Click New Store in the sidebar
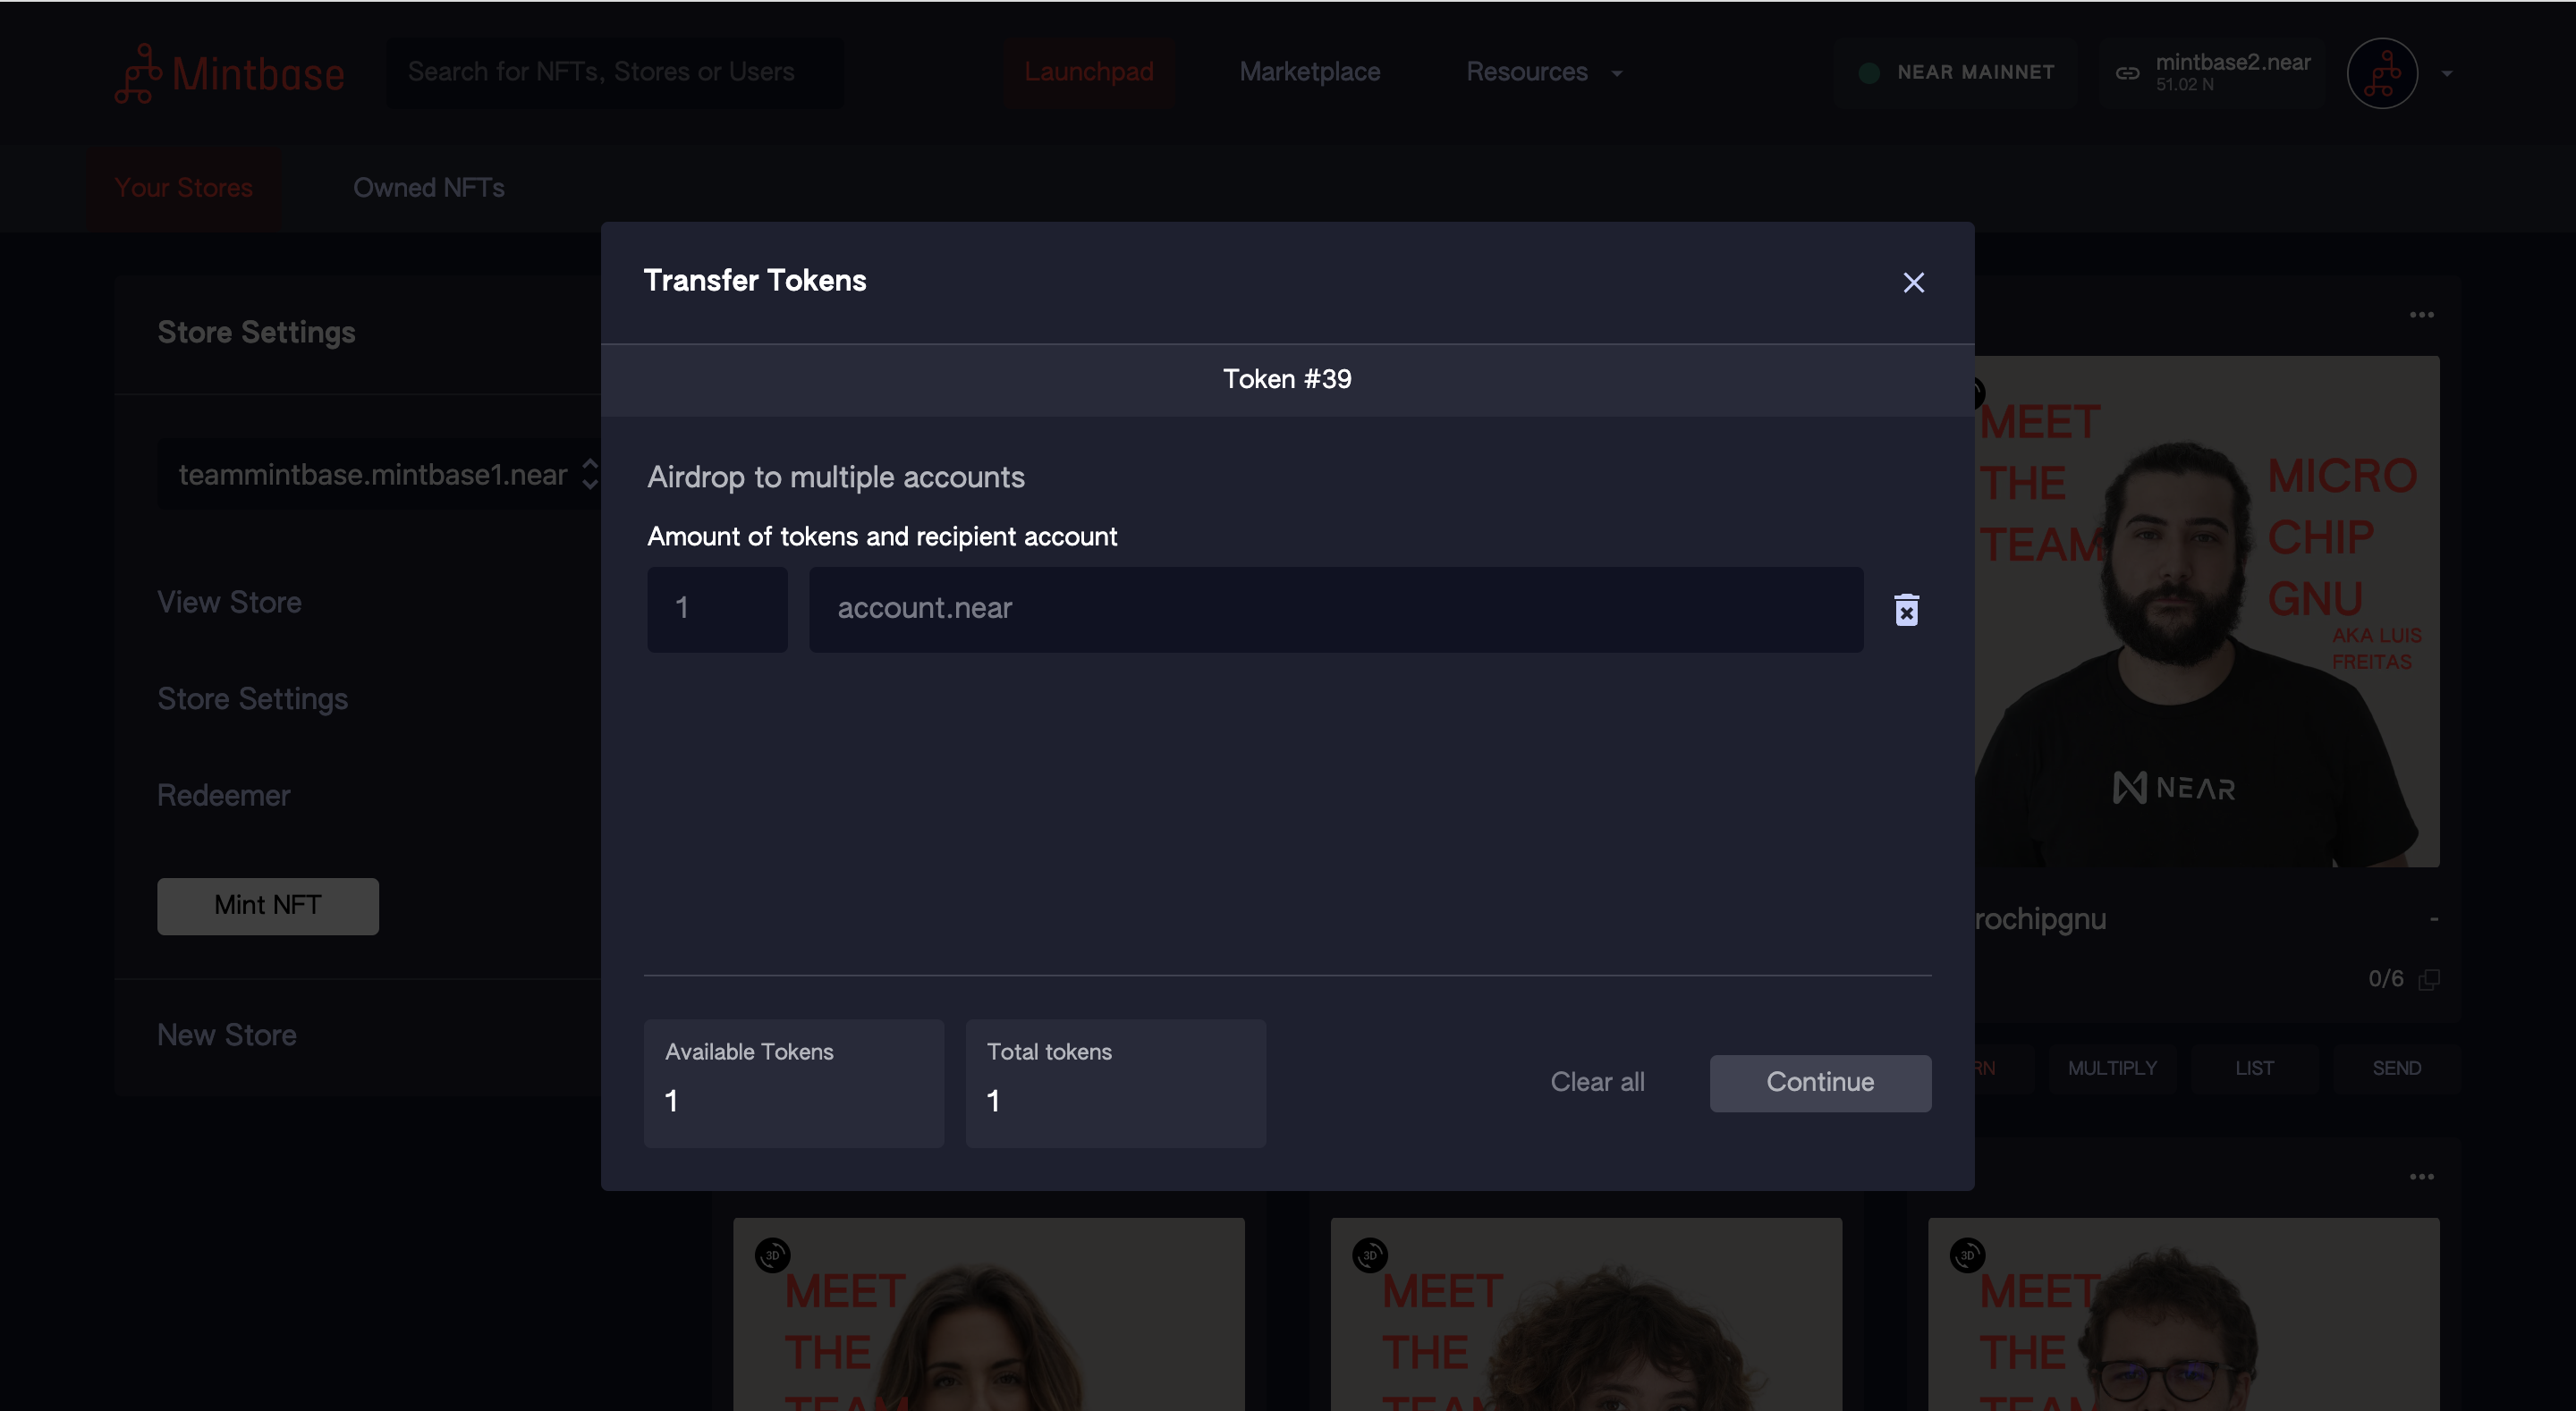Image resolution: width=2576 pixels, height=1411 pixels. tap(226, 1035)
